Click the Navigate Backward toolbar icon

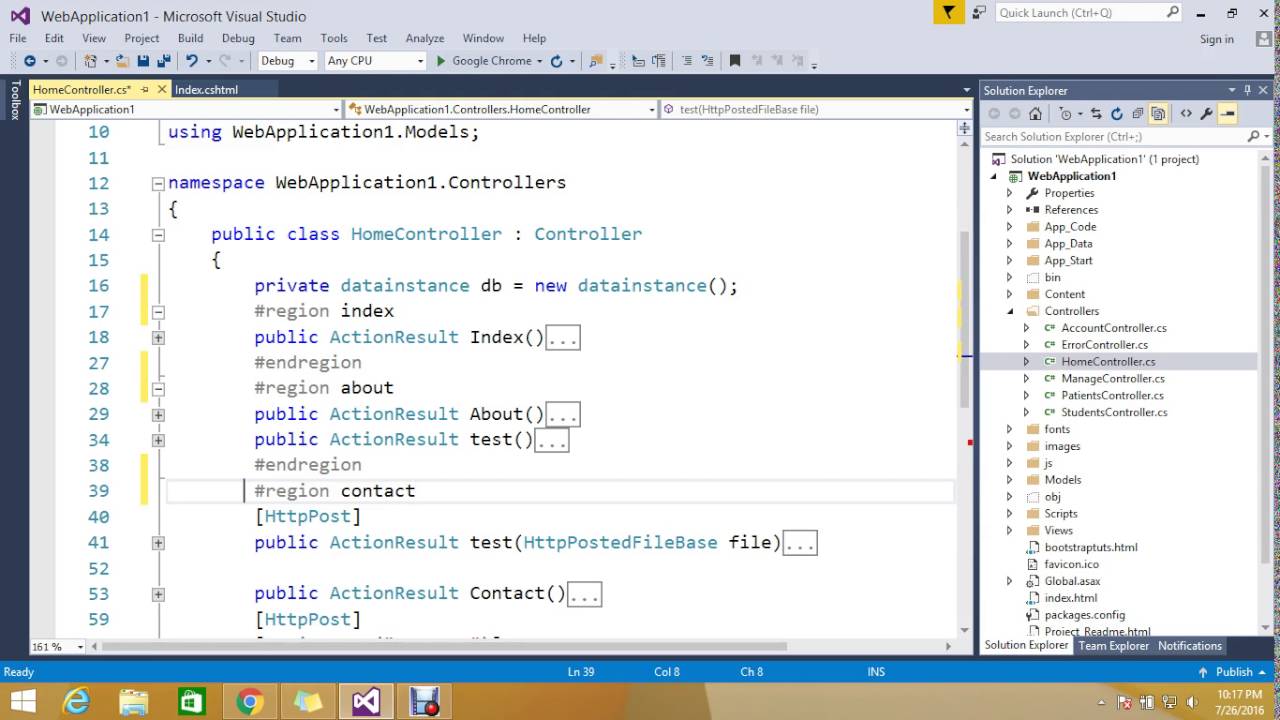pos(29,61)
